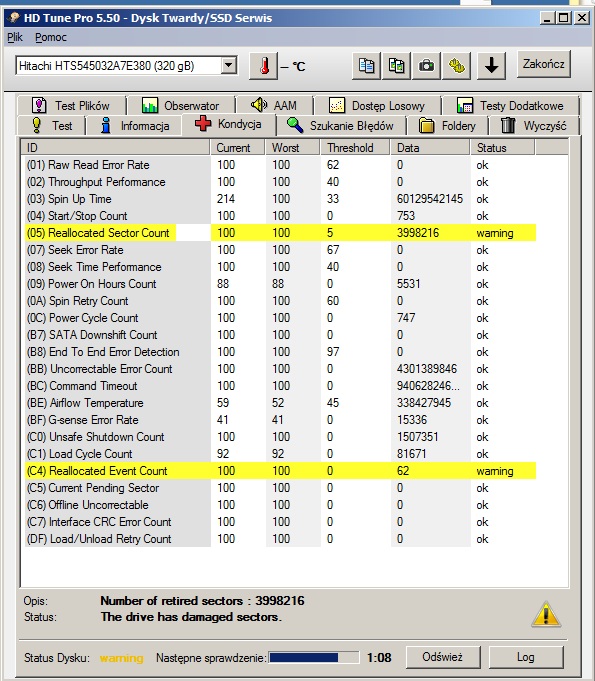Image resolution: width=595 pixels, height=681 pixels.
Task: Open the Plik menu
Action: (x=15, y=37)
